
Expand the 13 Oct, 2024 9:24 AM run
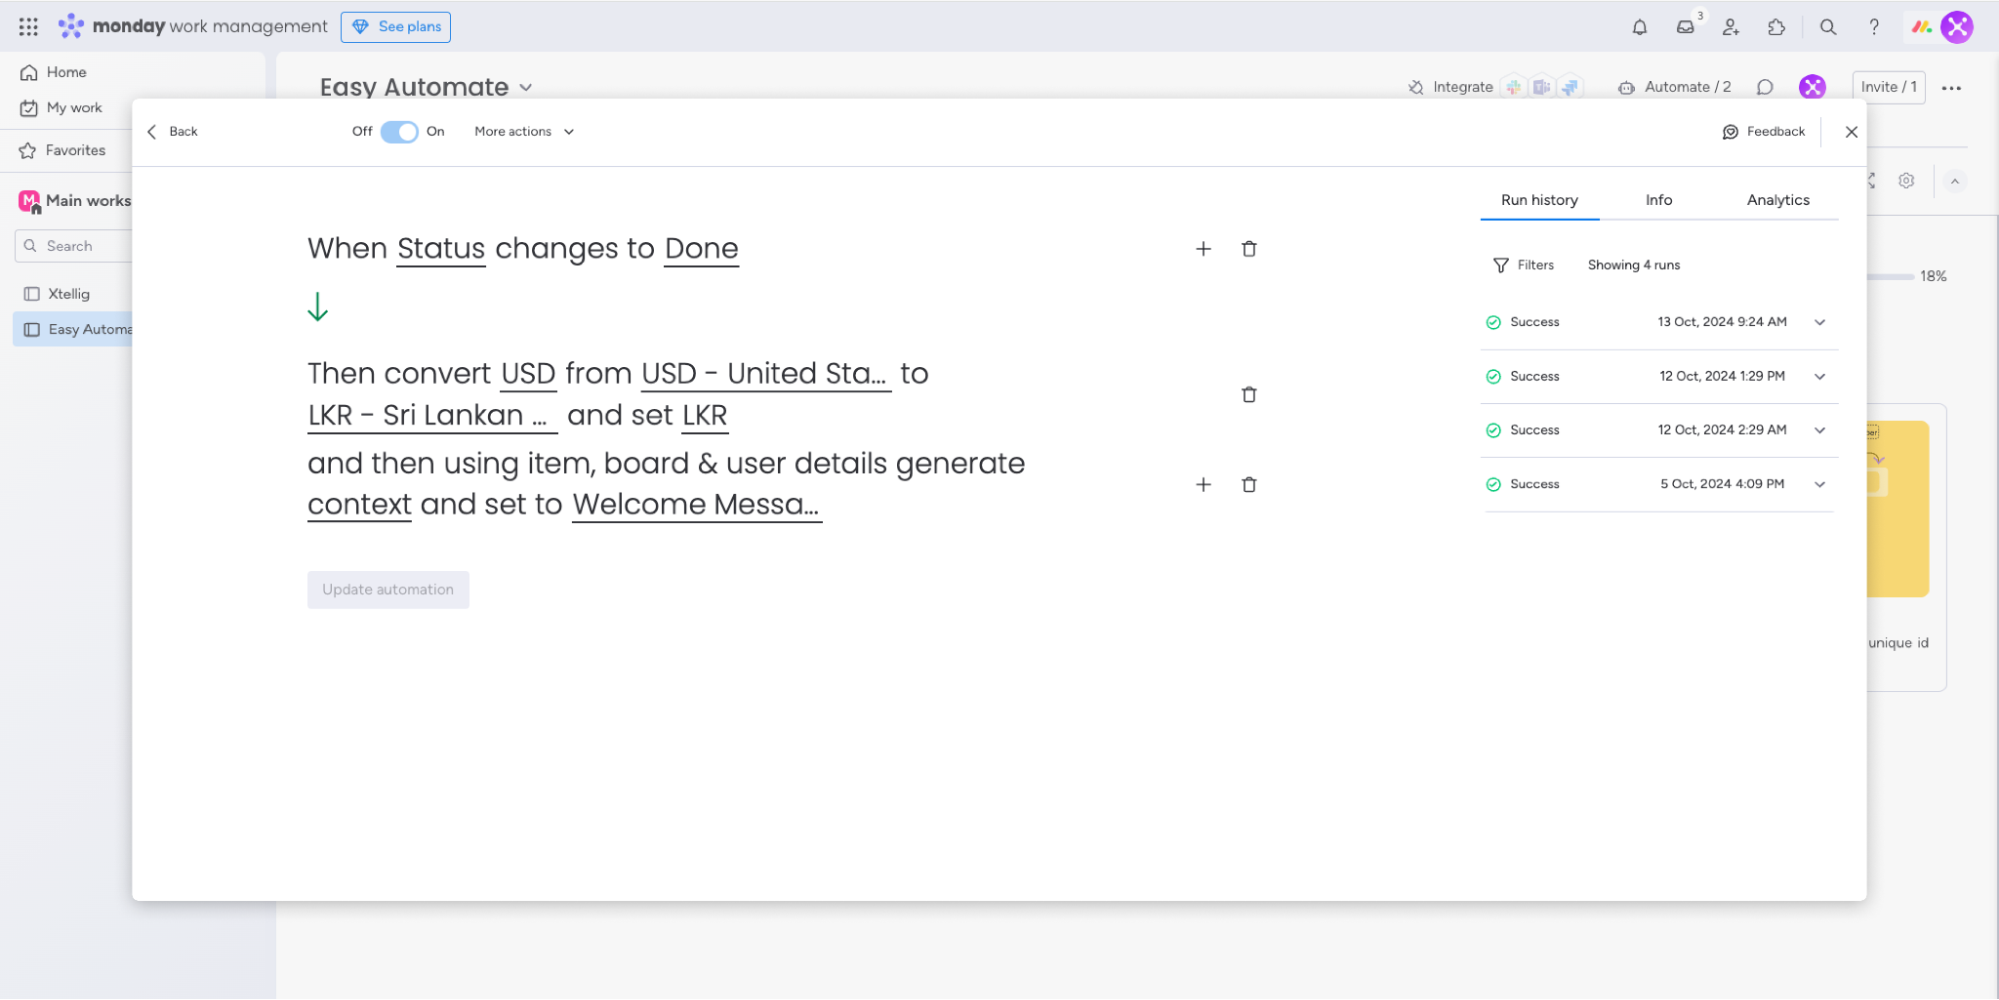coord(1819,322)
